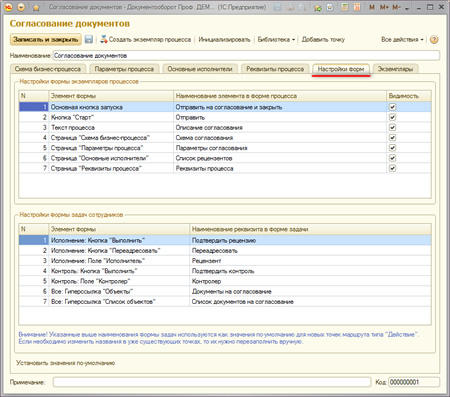Click the Записать и закрыть button
Image resolution: width=450 pixels, height=397 pixels.
point(46,39)
